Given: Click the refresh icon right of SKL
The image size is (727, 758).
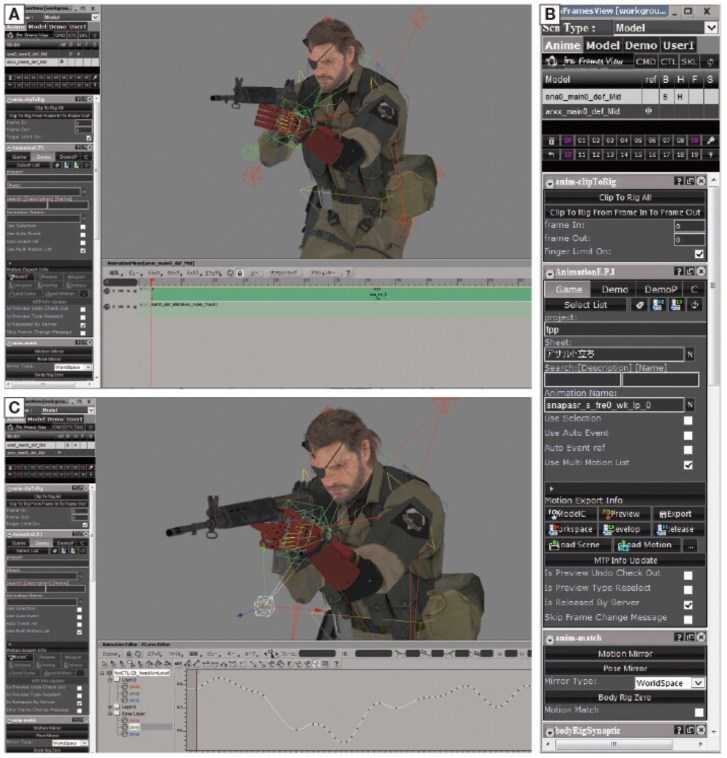Looking at the screenshot, I should 710,61.
